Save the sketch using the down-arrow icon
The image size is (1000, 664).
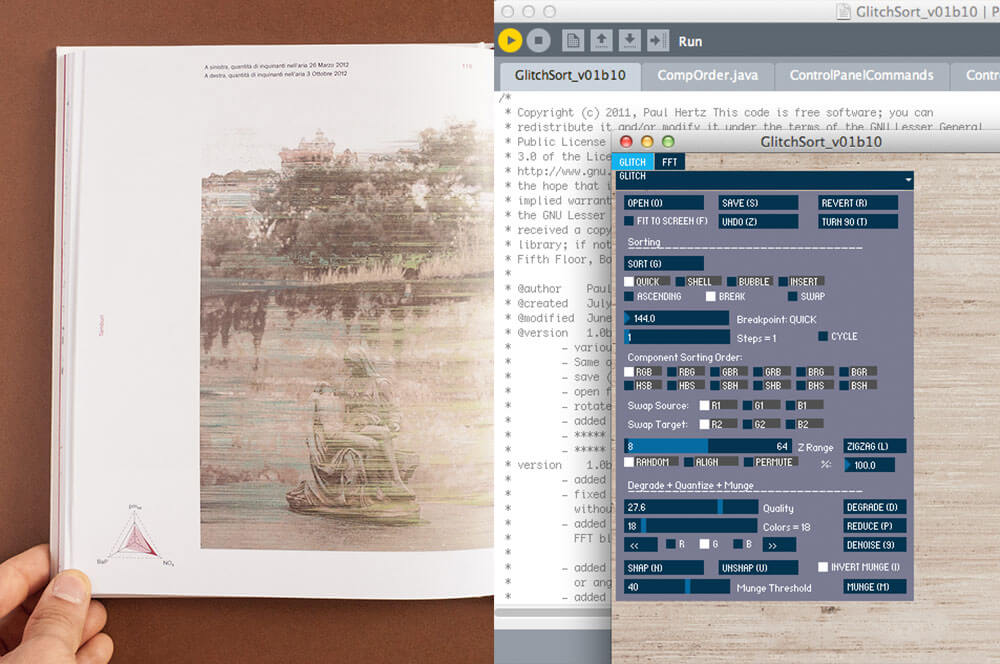pyautogui.click(x=629, y=41)
